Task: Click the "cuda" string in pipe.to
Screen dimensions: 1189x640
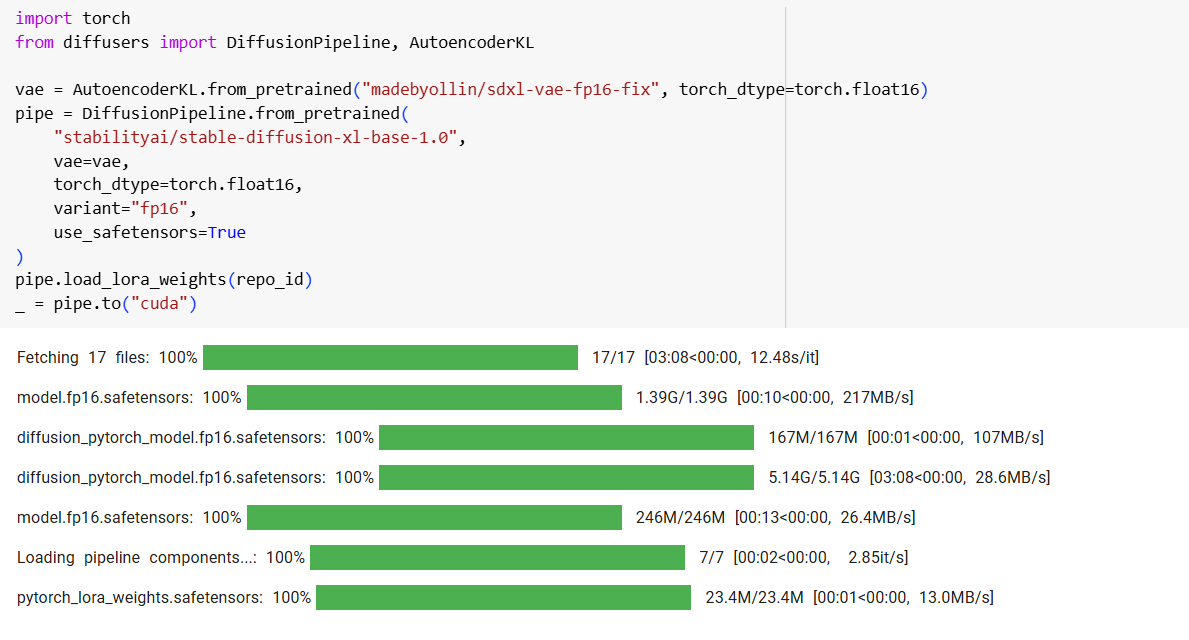Action: click(x=160, y=303)
